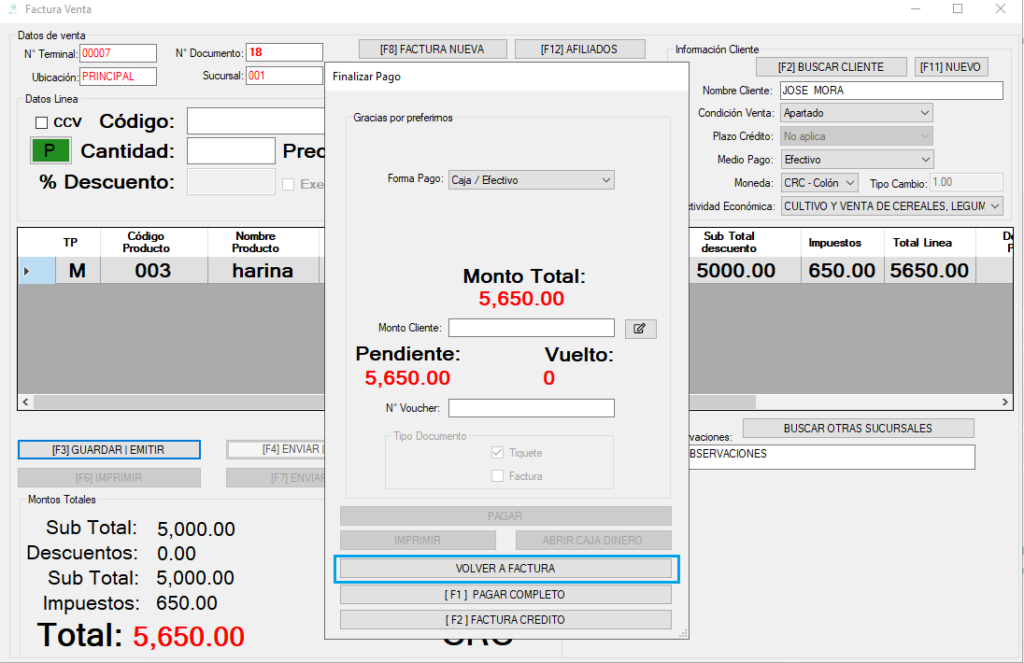Click the [F8] FACTURA NUEVA button
Screen dimensions: 1024x663
[432, 48]
